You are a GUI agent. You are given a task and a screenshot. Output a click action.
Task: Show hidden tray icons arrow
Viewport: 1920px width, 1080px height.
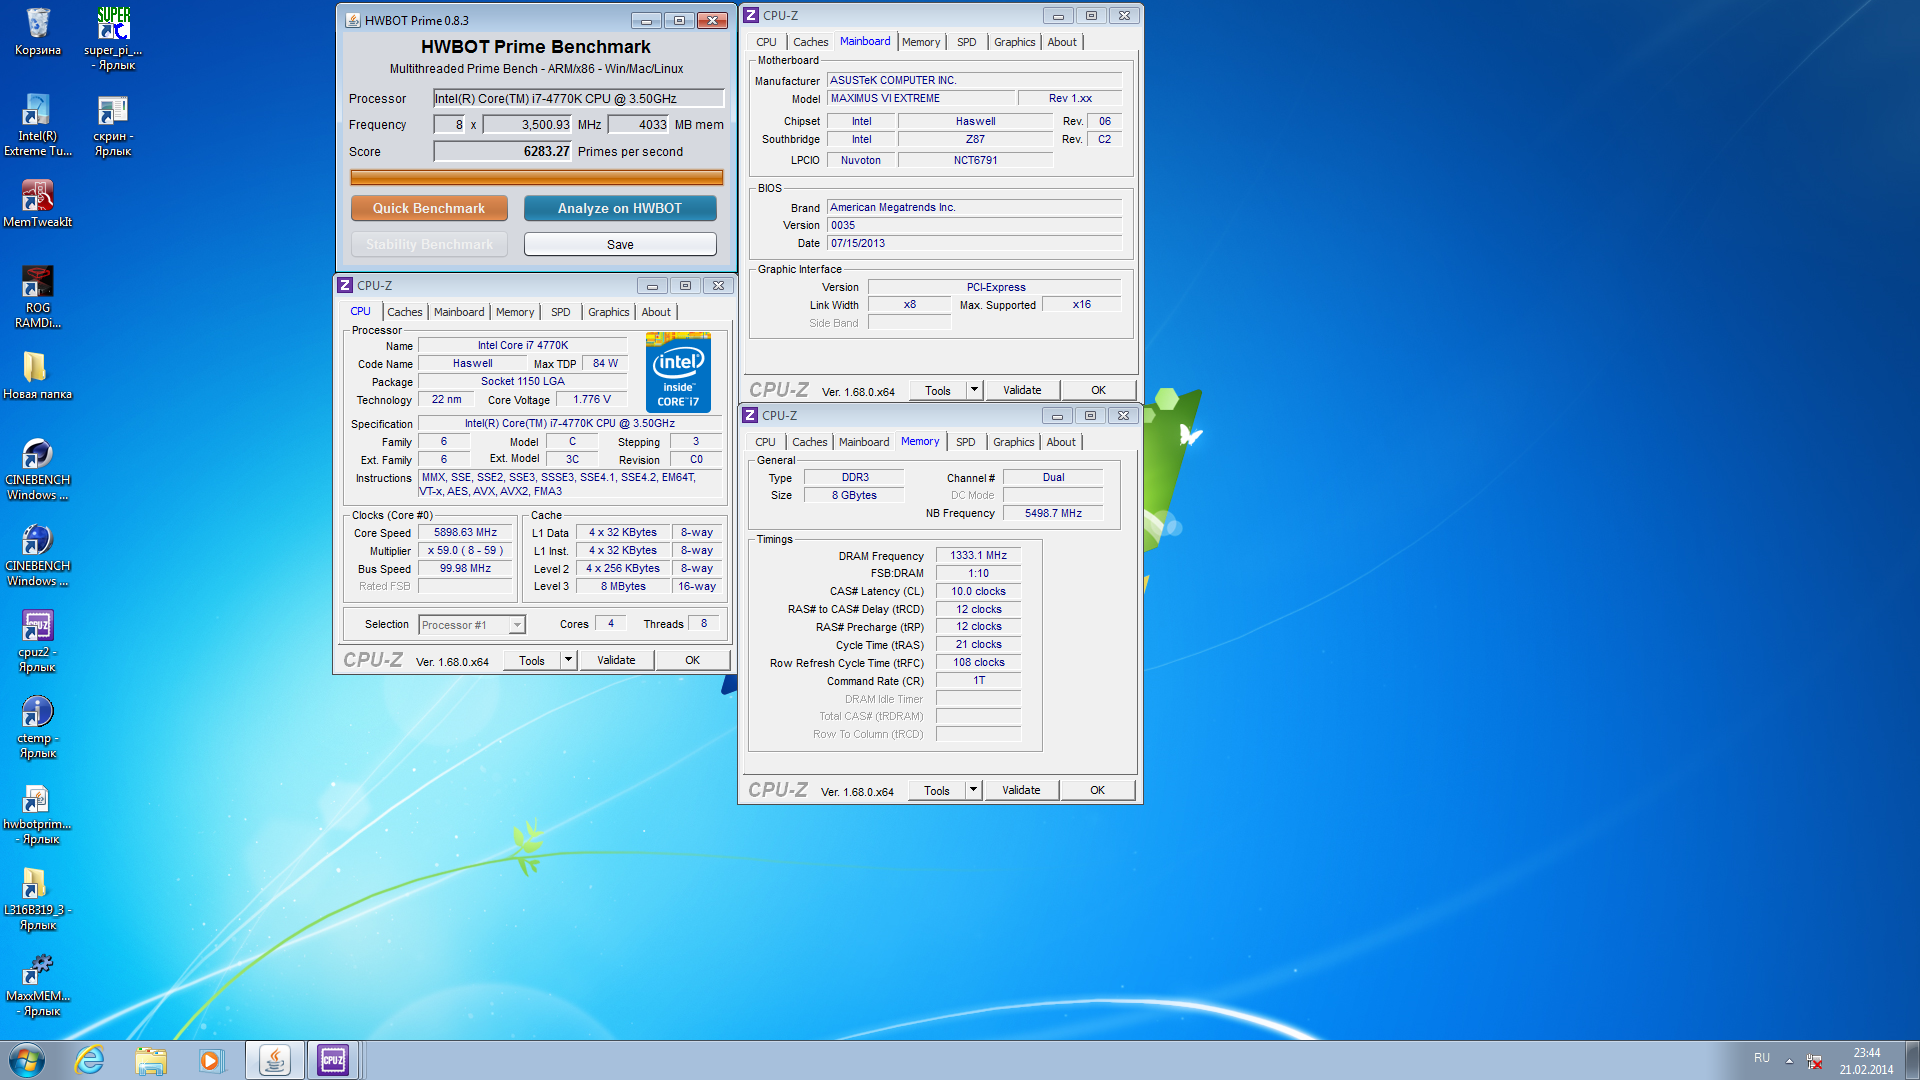(1789, 1060)
